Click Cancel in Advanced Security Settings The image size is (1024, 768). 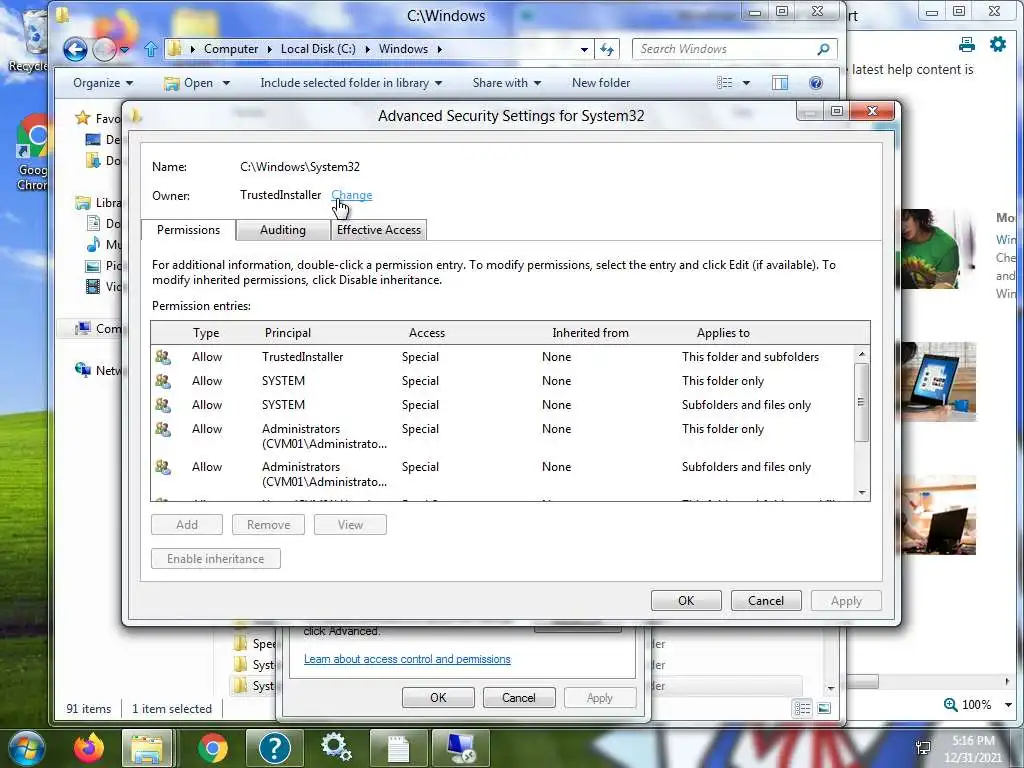pyautogui.click(x=765, y=601)
